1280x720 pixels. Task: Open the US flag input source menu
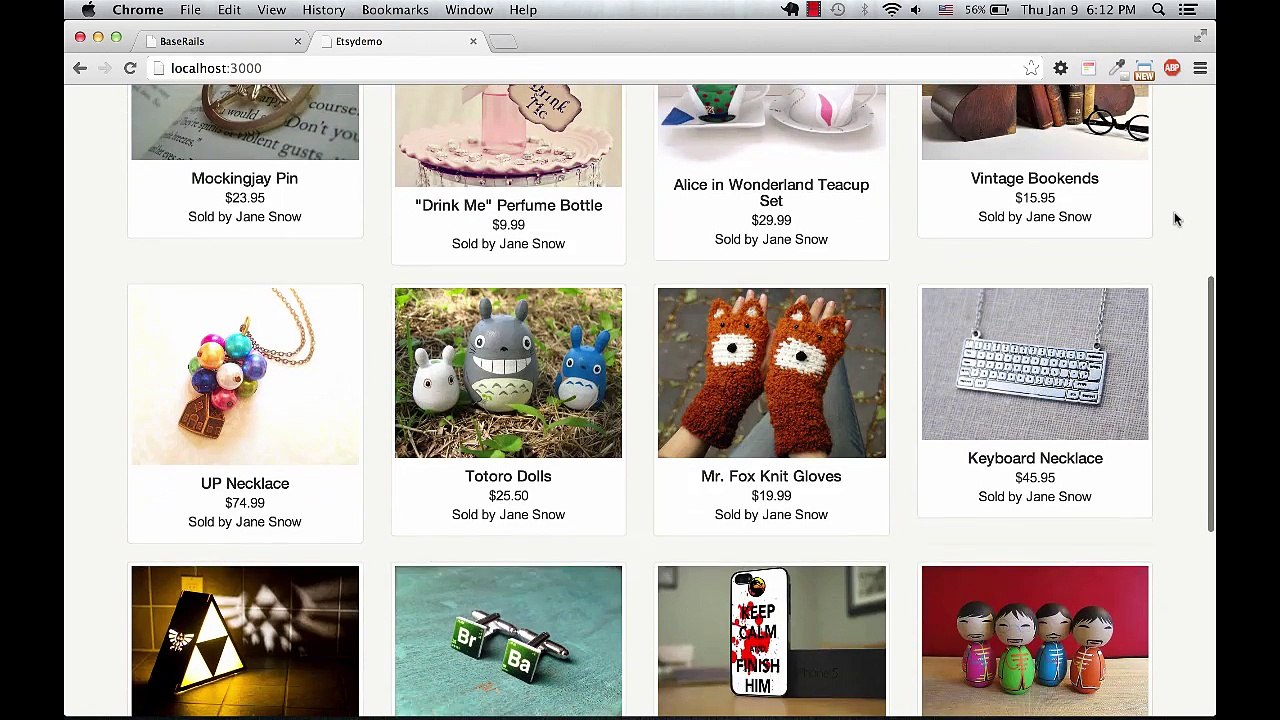click(x=946, y=10)
